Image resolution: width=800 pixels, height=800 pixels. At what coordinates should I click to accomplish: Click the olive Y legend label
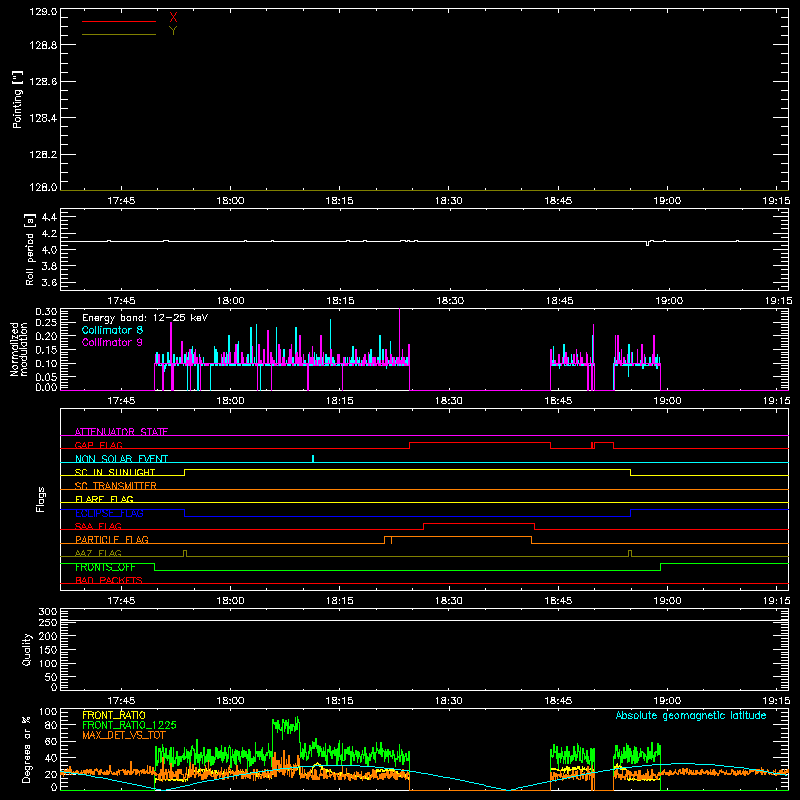tap(173, 31)
